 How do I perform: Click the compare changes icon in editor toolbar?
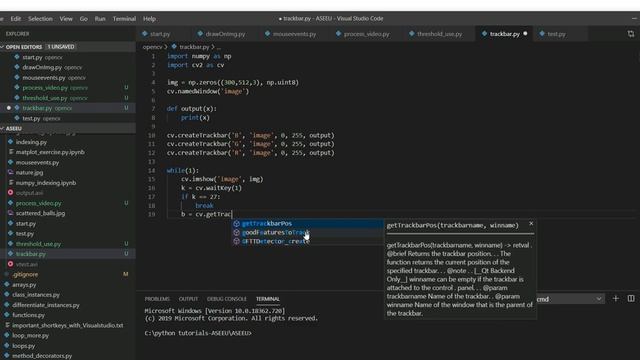(x=631, y=34)
